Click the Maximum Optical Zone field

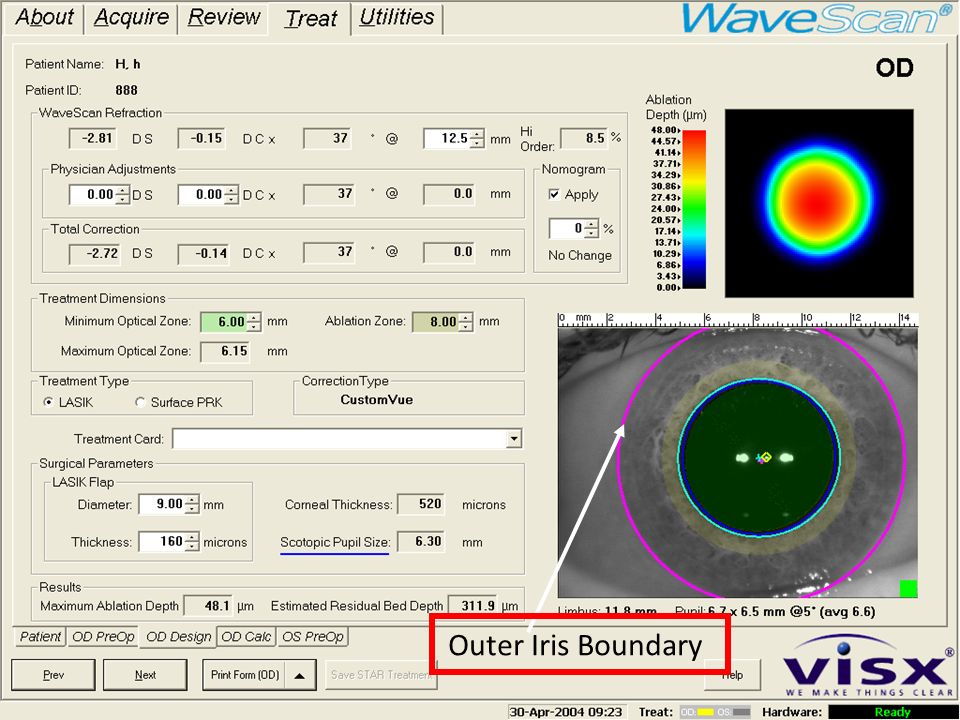tap(225, 351)
